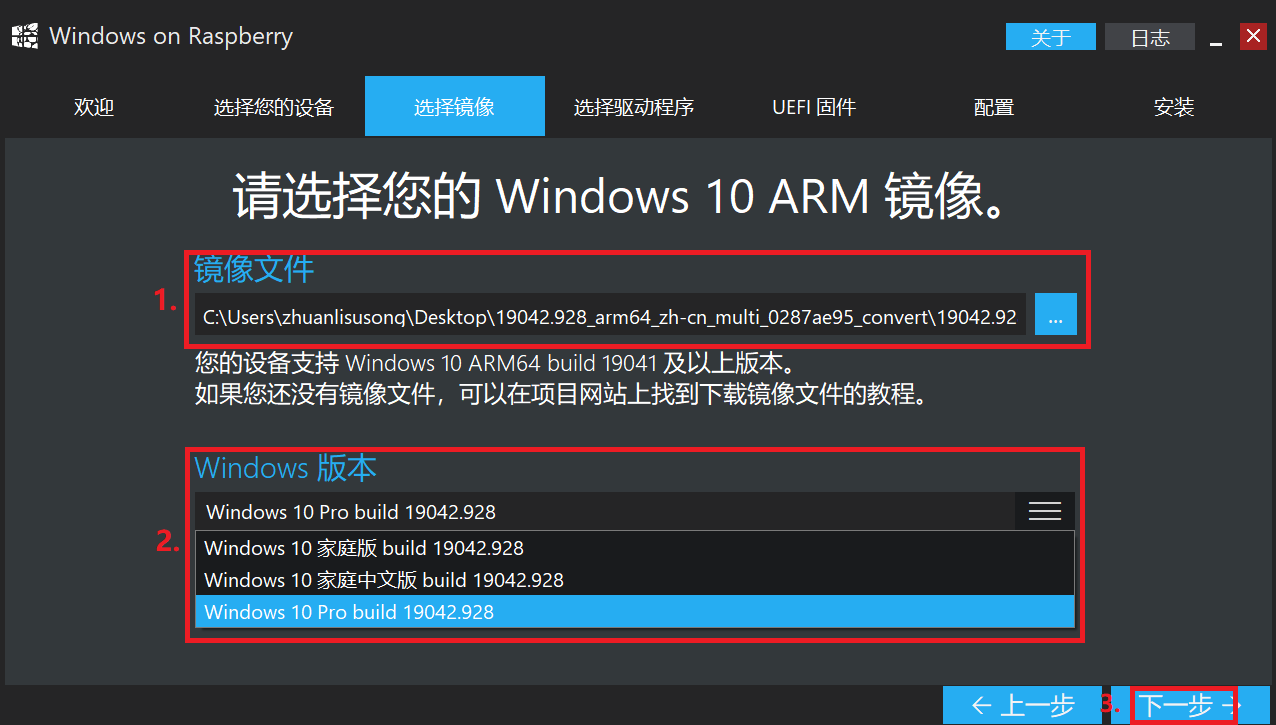Screen dimensions: 1276x725
Task: Browse for image file with the ... button
Action: click(x=1055, y=315)
